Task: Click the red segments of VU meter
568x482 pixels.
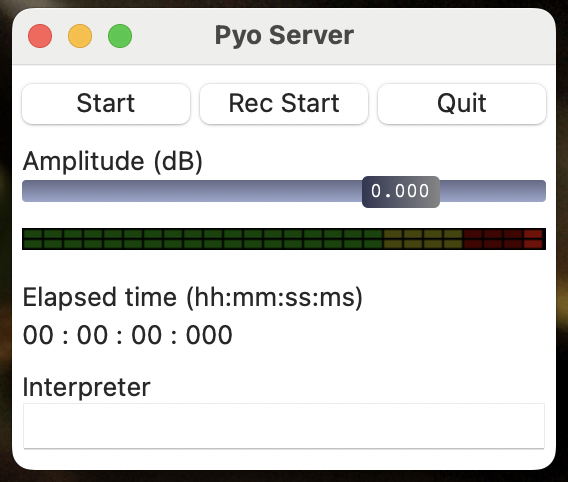Action: tap(504, 239)
